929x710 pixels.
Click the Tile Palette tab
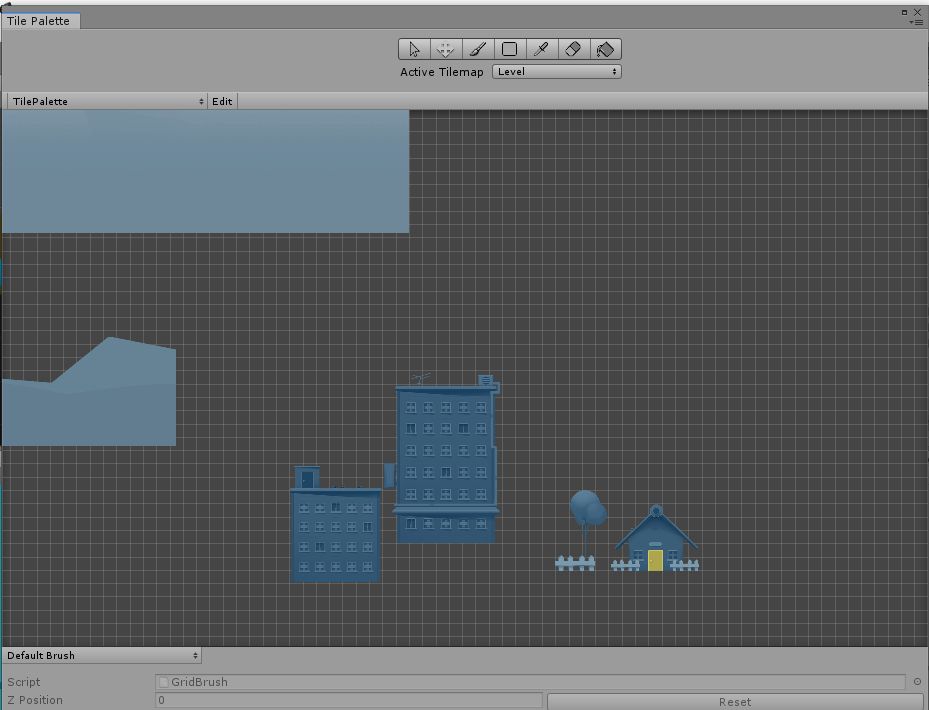pos(39,21)
